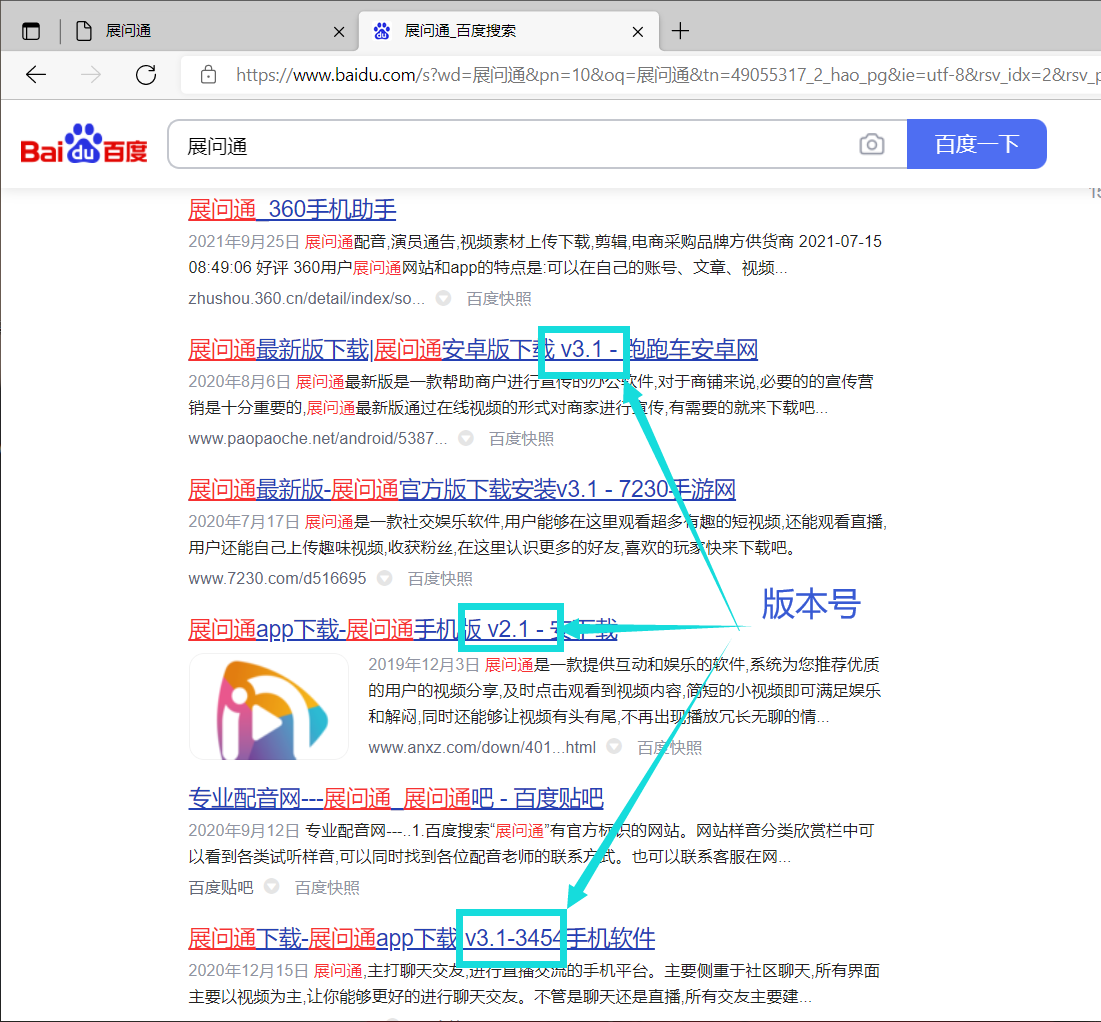
Task: Open 百度快照 for 7230.com result
Action: [x=440, y=579]
